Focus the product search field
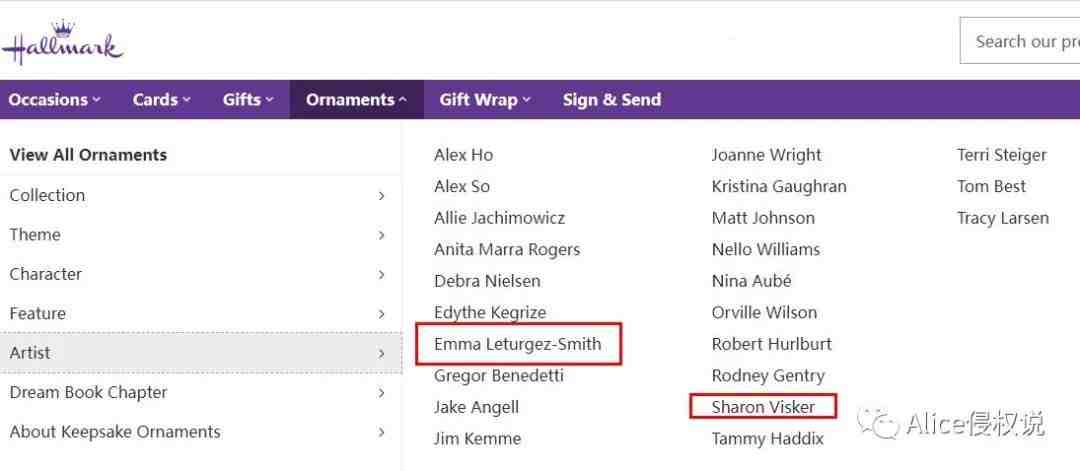Viewport: 1080px width, 471px height. click(1019, 42)
